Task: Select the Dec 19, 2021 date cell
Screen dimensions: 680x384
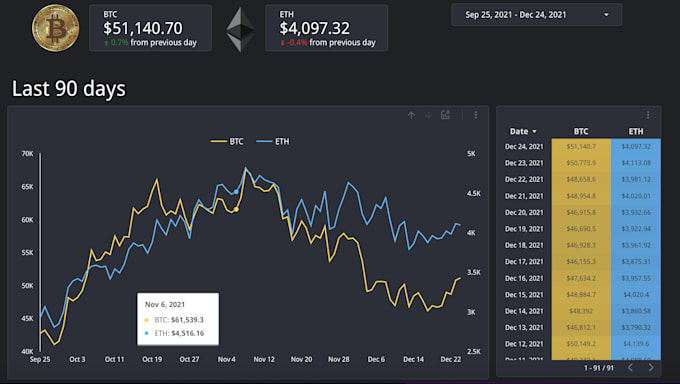Action: (524, 229)
